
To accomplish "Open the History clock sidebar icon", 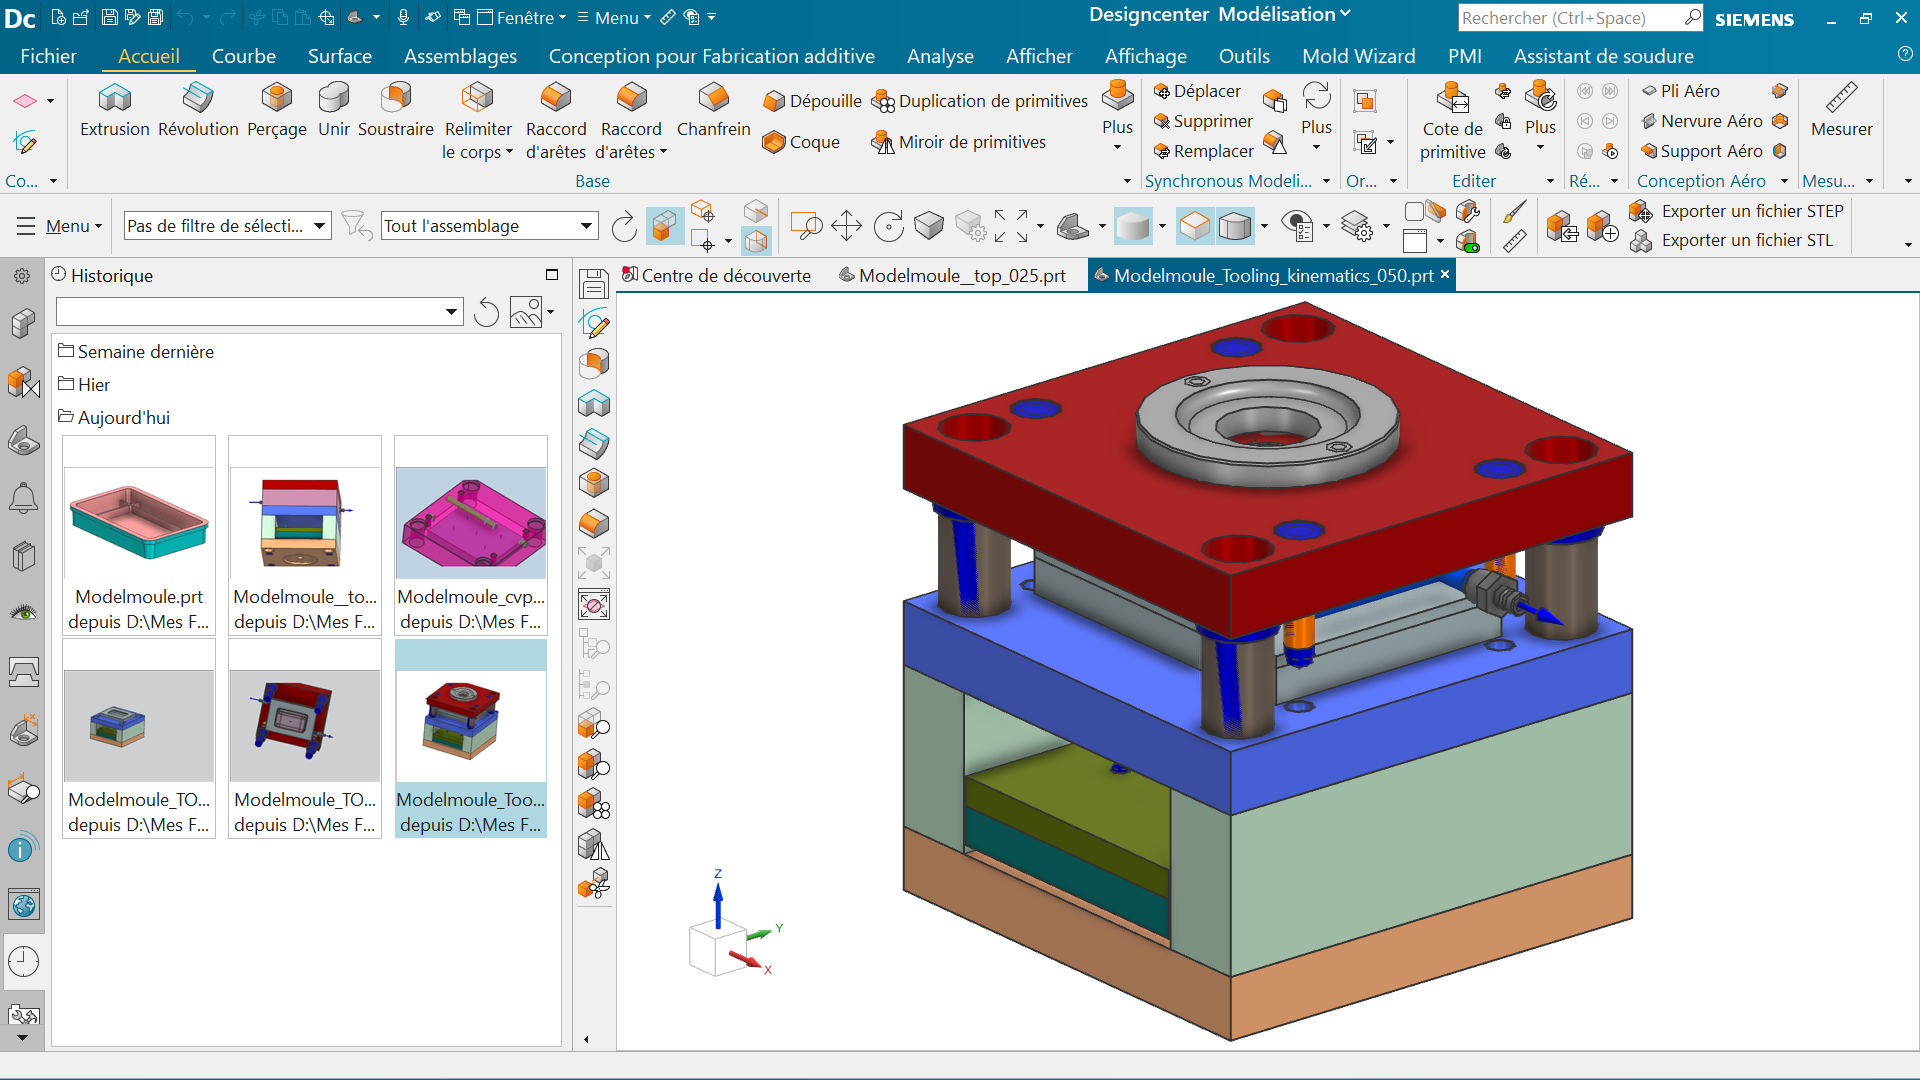I will tap(23, 962).
